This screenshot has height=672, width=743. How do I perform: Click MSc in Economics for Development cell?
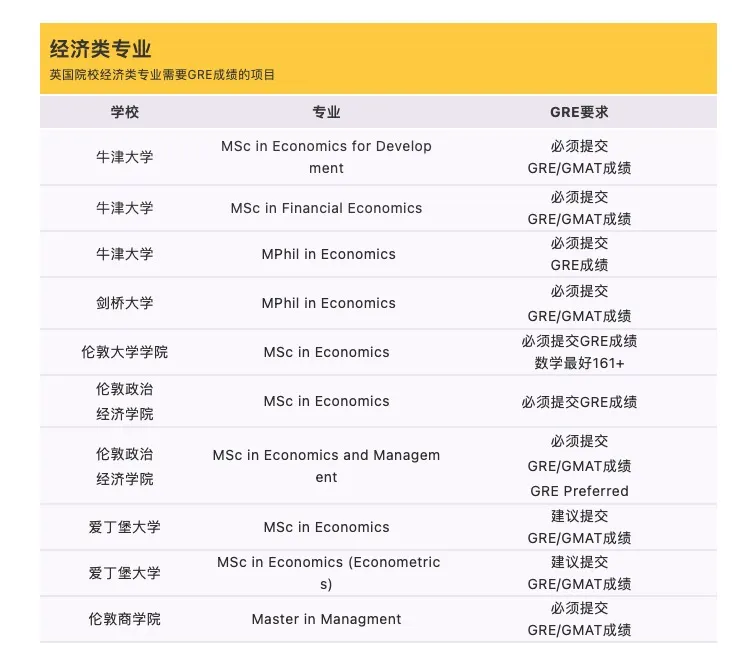coord(326,157)
